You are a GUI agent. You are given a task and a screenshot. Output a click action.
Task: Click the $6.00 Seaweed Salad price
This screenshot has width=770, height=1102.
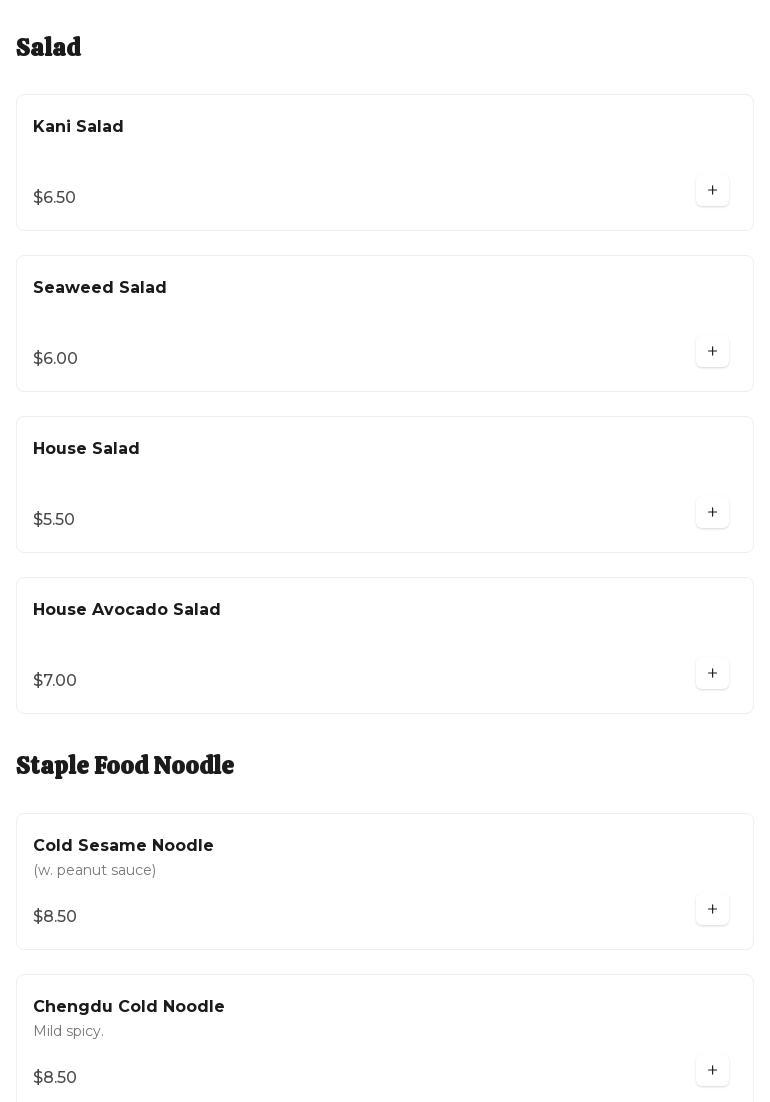pos(56,359)
